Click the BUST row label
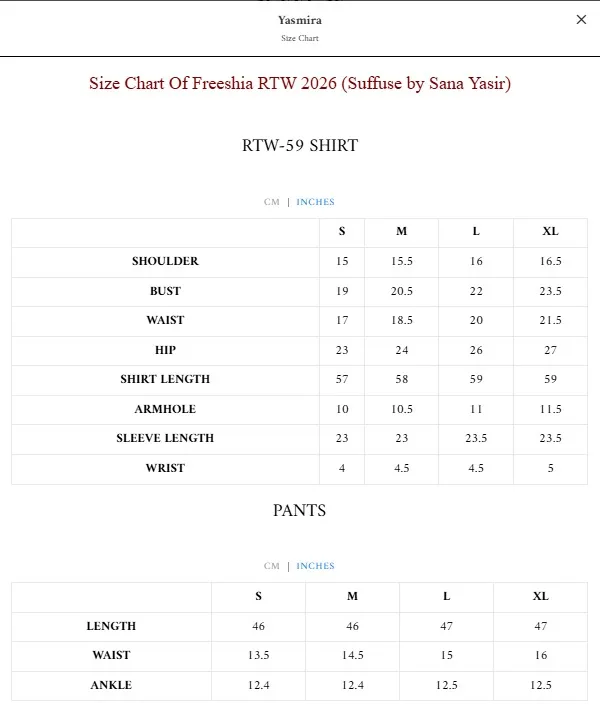Viewport: 600px width, 712px height. tap(165, 291)
